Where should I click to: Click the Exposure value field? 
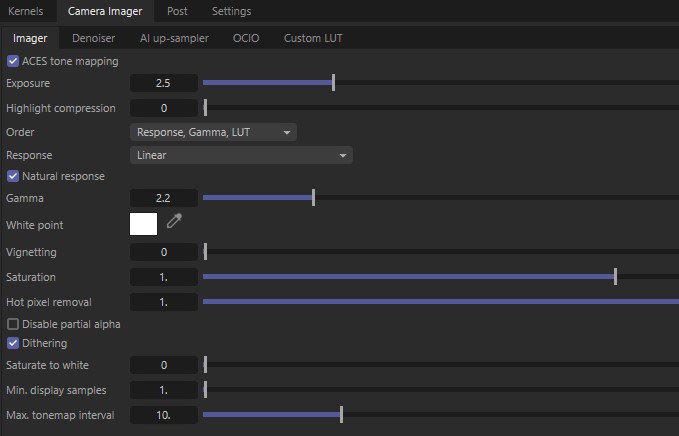[x=164, y=84]
